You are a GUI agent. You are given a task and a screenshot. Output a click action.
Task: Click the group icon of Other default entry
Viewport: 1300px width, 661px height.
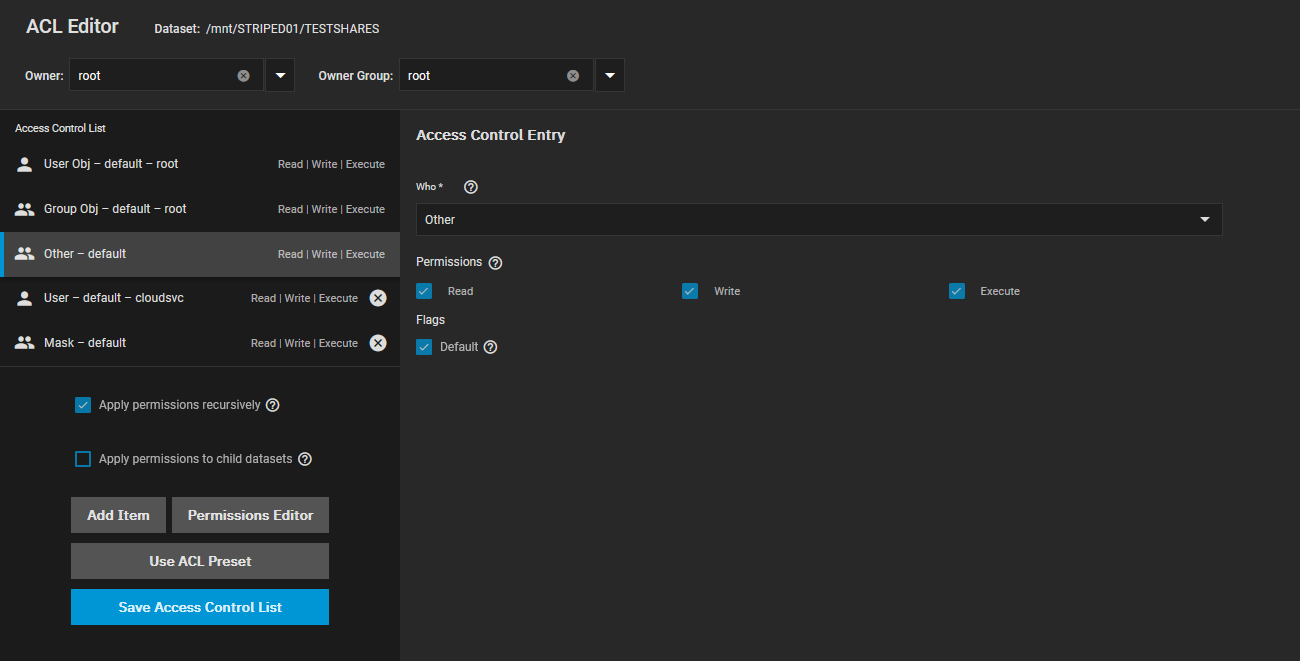(25, 254)
